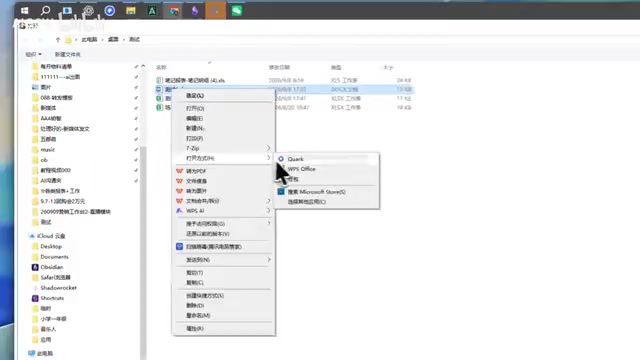Select WPS Office in the open-with submenu

tap(302, 169)
